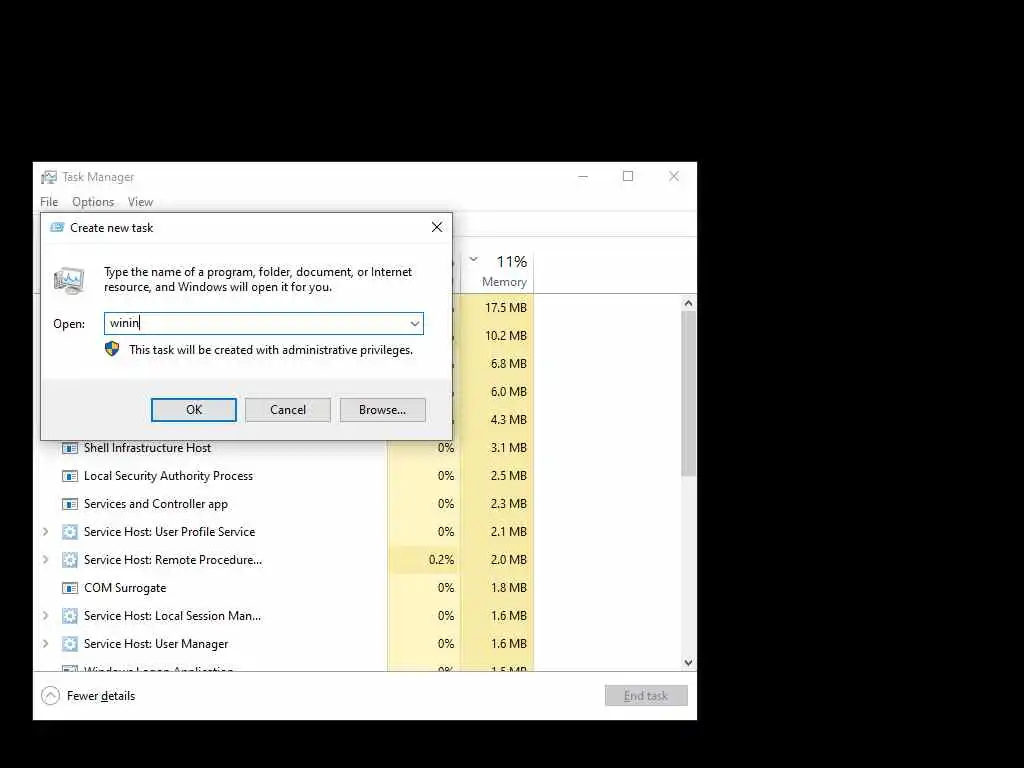Open the Options menu
Image resolution: width=1024 pixels, height=768 pixels.
click(93, 202)
